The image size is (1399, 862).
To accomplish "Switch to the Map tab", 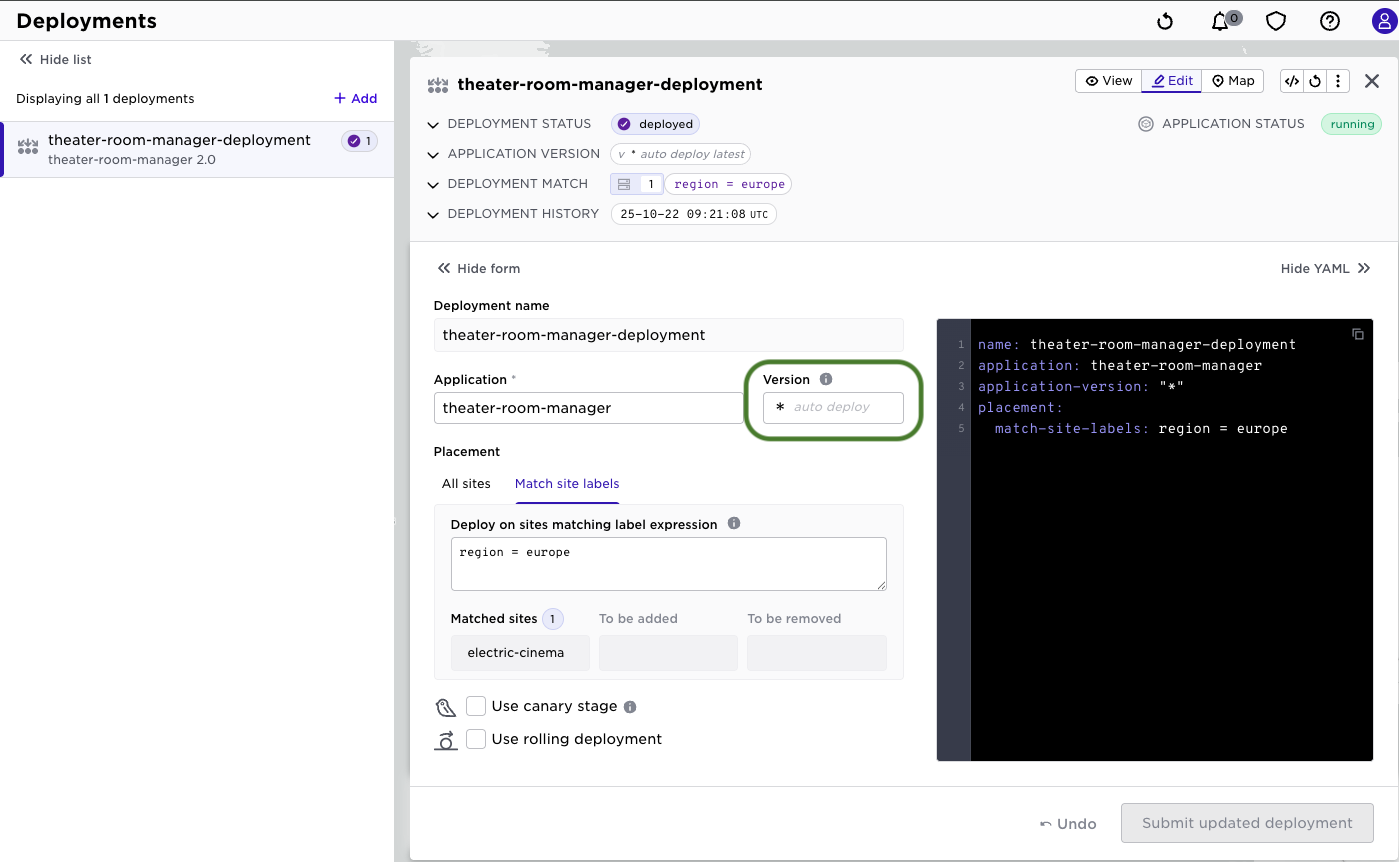I will click(x=1233, y=81).
